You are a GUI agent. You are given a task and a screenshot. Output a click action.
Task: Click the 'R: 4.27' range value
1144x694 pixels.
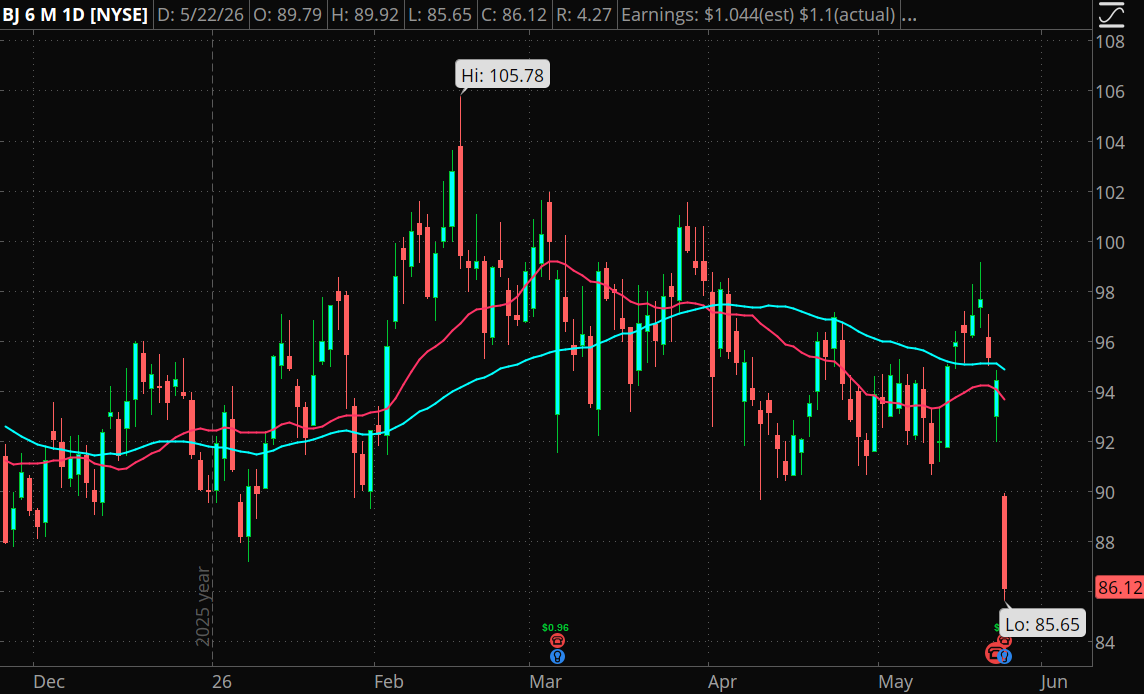pyautogui.click(x=584, y=15)
